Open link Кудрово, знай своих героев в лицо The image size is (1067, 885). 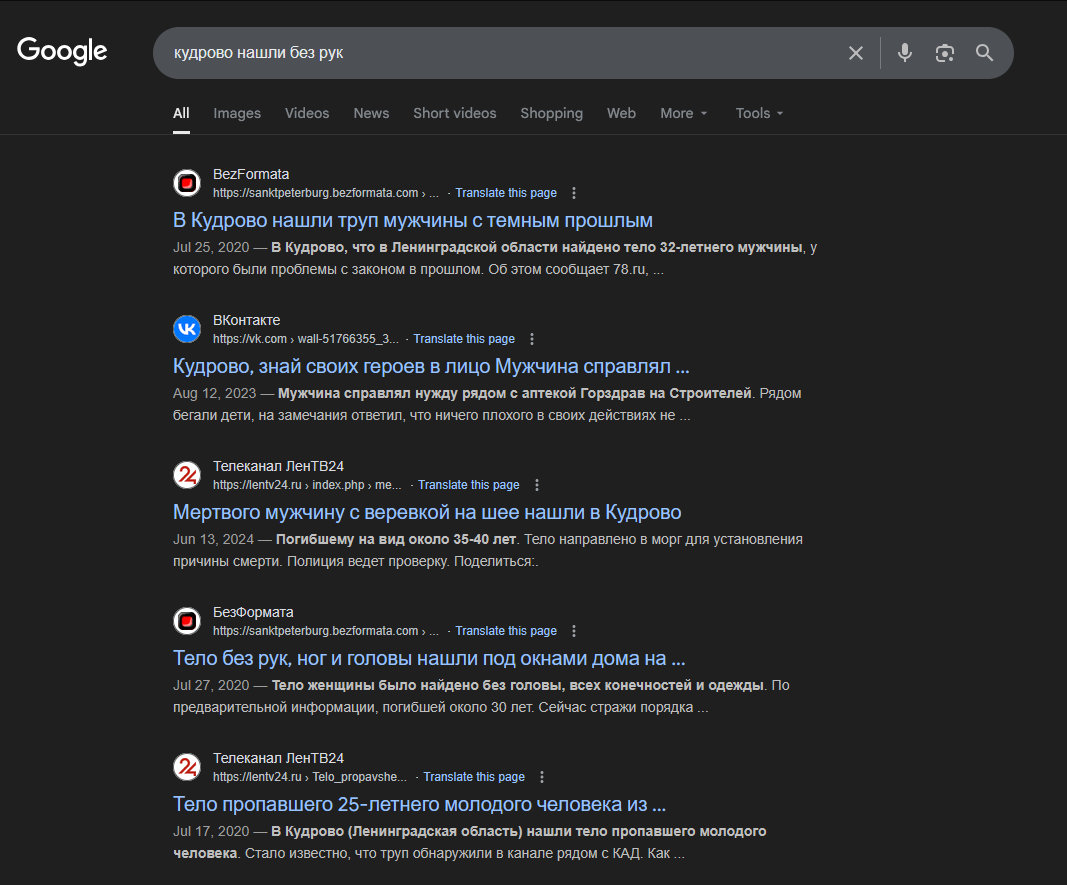(431, 367)
